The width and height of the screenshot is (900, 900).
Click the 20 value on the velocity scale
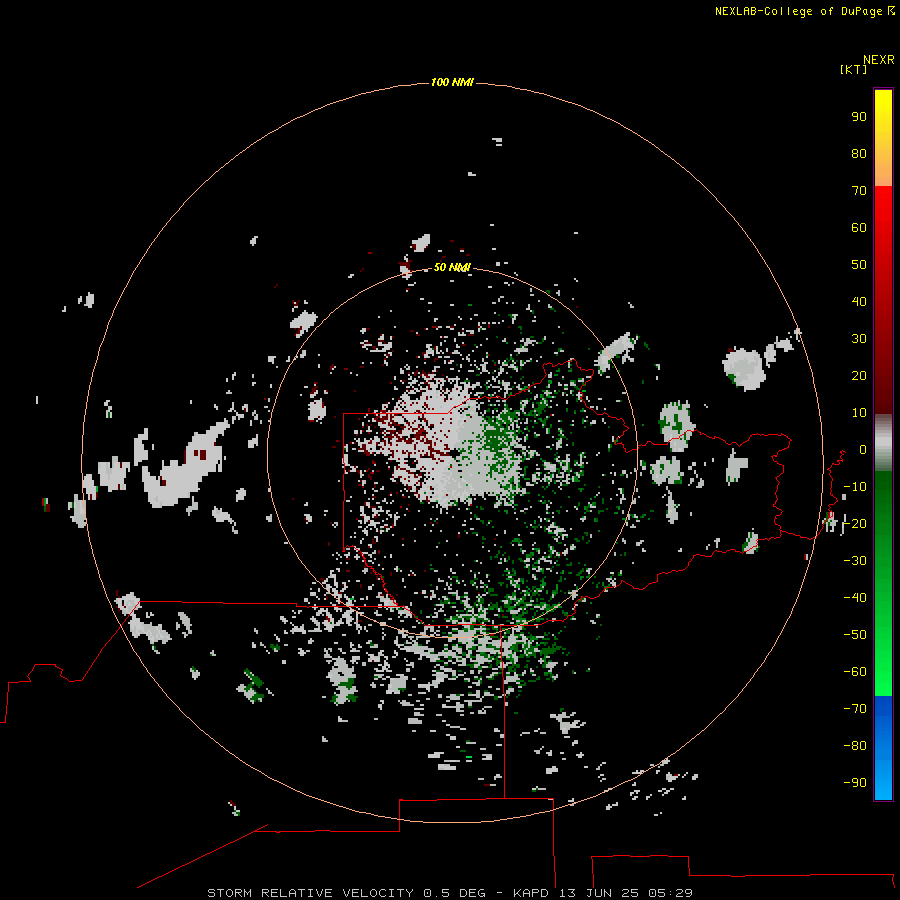click(x=859, y=375)
